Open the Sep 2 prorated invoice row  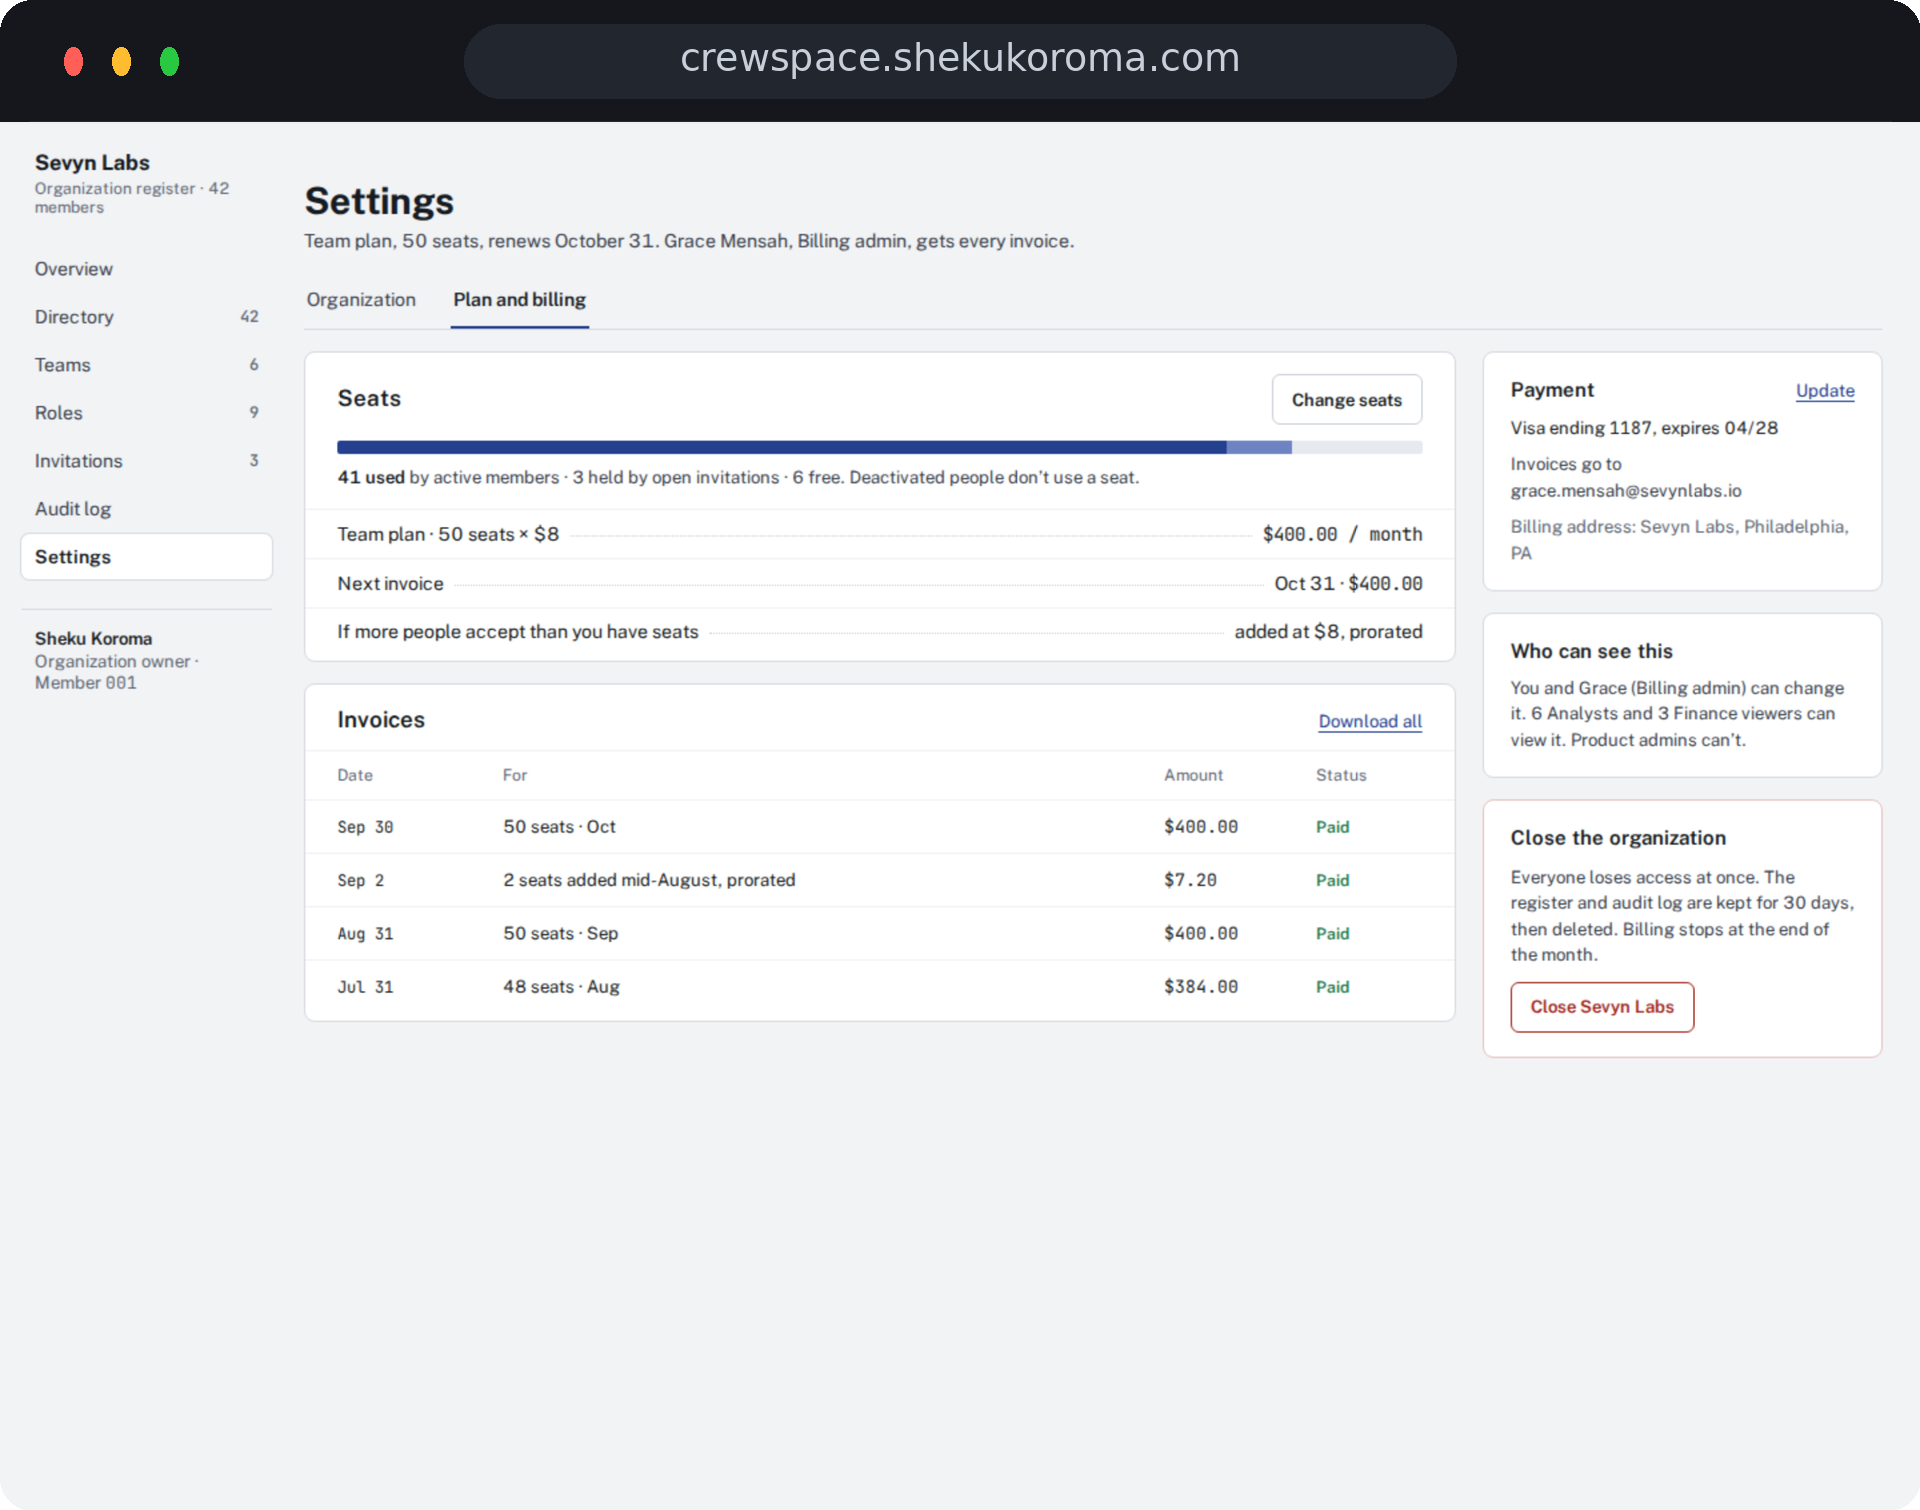879,880
